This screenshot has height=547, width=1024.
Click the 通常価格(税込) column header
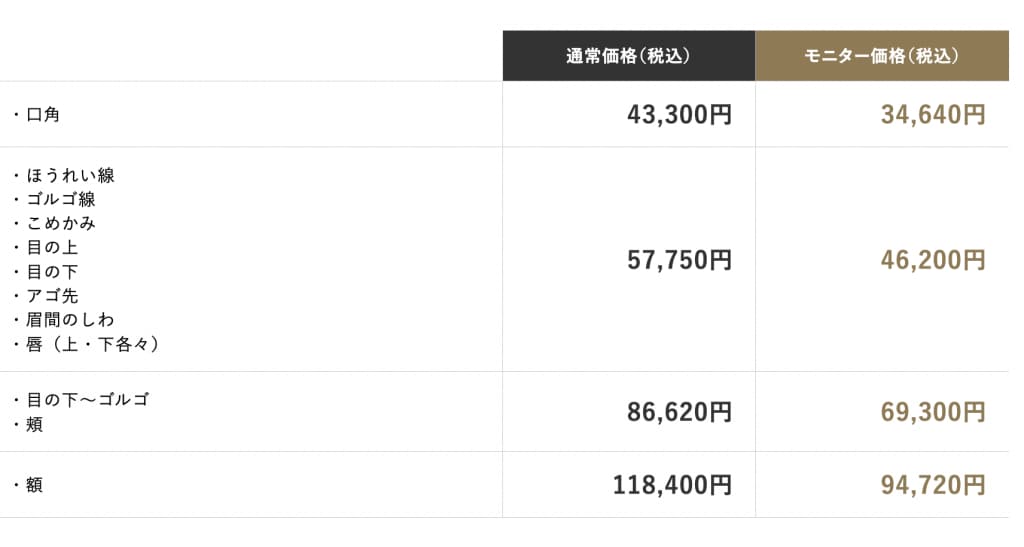(x=628, y=55)
